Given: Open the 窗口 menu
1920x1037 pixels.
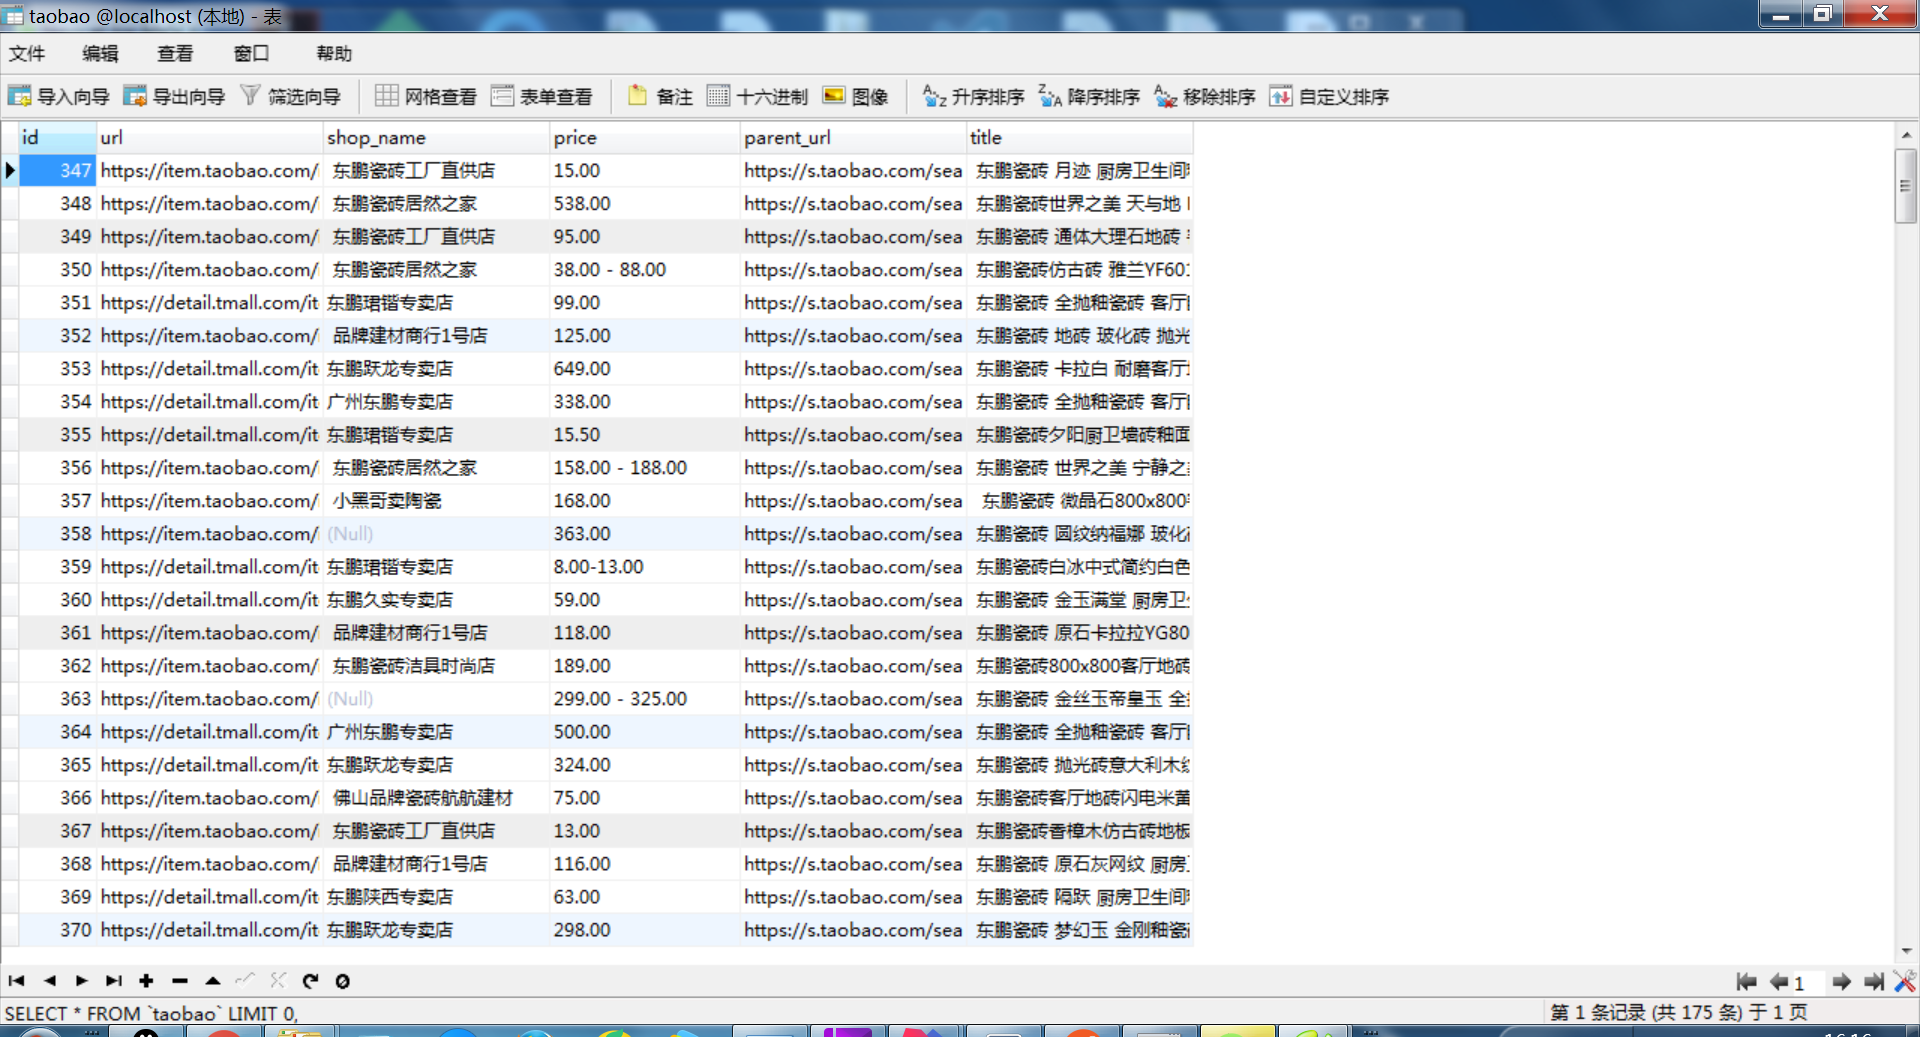Looking at the screenshot, I should click(251, 53).
